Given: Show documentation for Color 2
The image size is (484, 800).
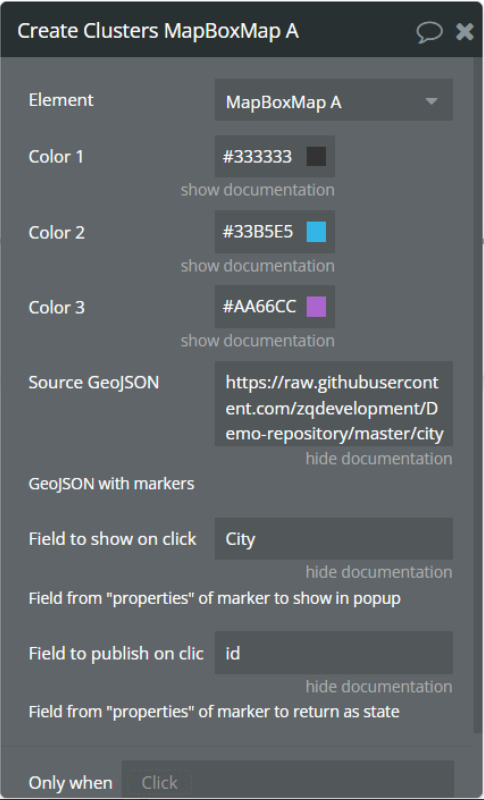Looking at the screenshot, I should tap(258, 266).
